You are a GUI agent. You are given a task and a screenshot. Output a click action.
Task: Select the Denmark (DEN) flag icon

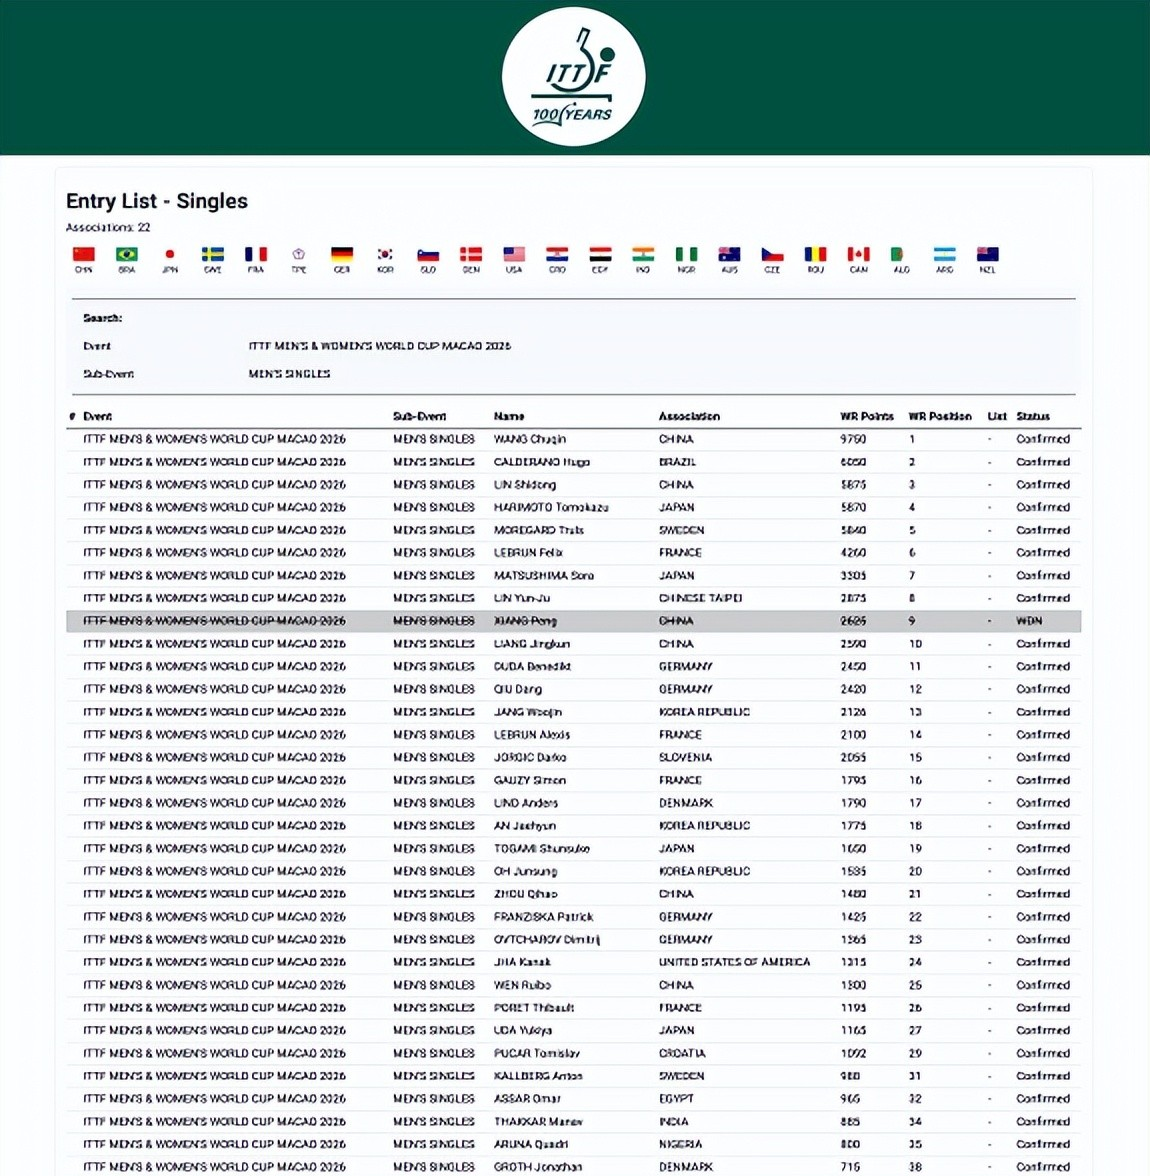click(x=471, y=254)
